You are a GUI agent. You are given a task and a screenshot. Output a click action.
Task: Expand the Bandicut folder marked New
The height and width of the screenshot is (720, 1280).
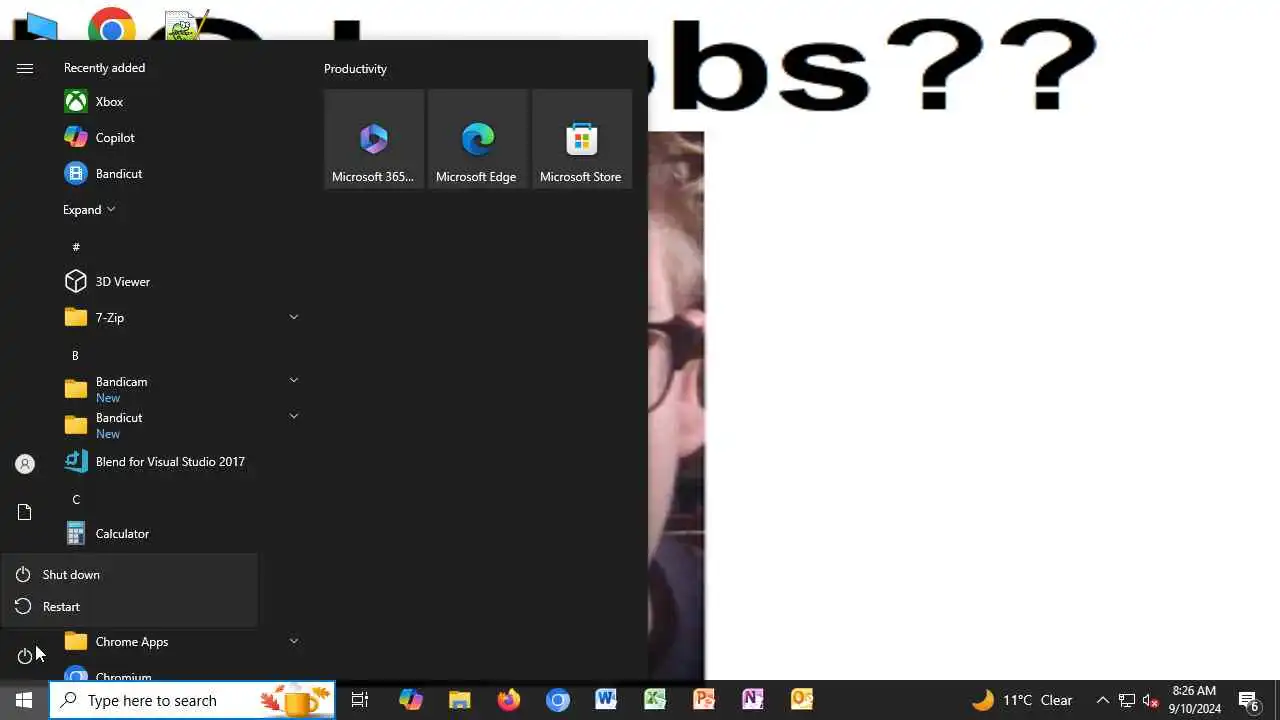180,425
